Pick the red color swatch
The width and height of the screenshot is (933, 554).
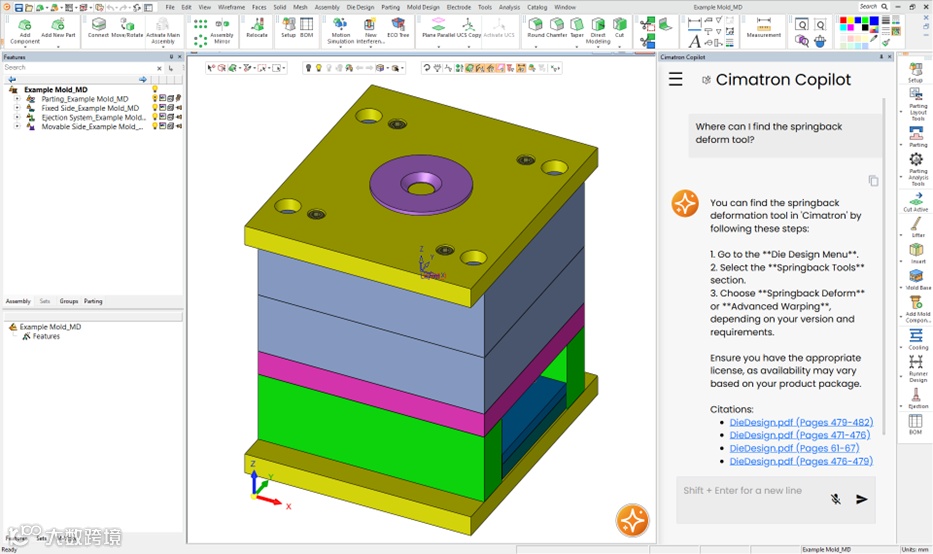pyautogui.click(x=843, y=21)
